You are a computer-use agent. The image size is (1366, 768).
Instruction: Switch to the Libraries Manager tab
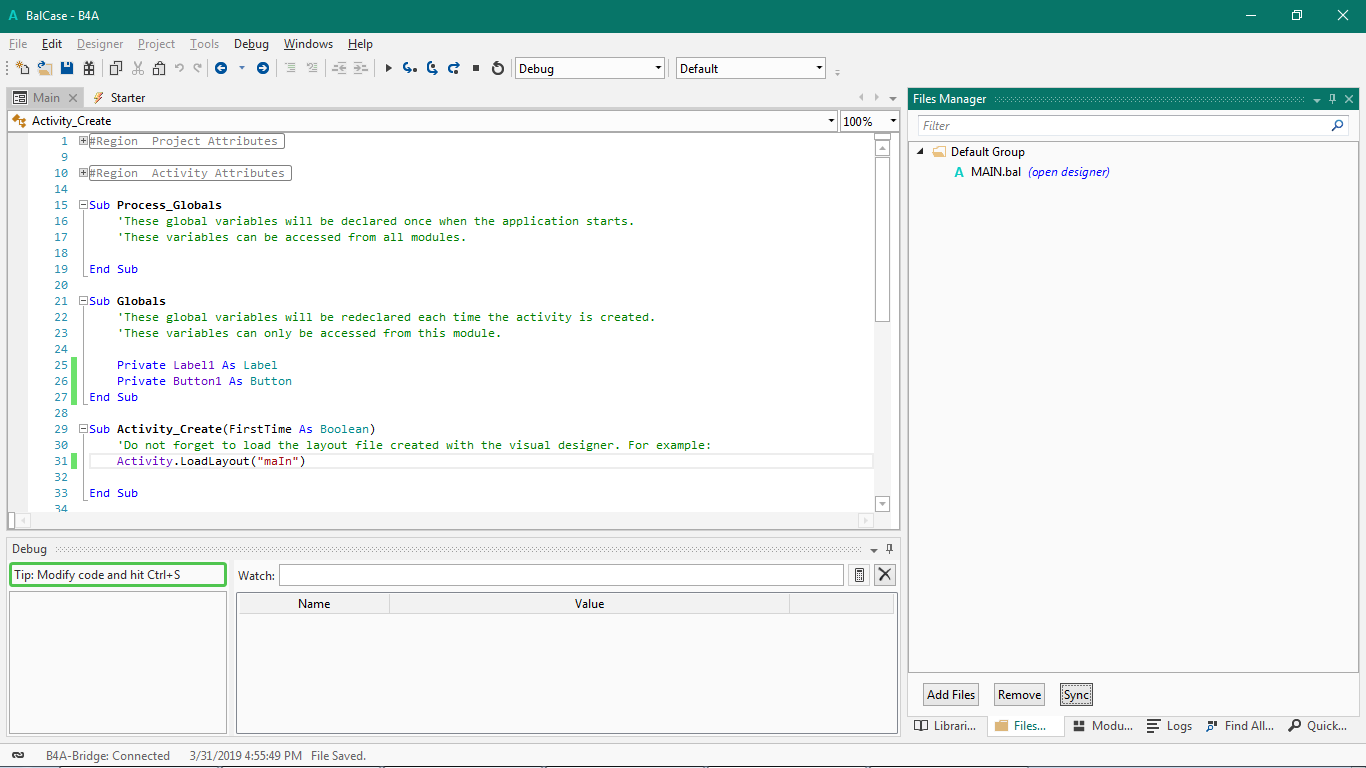click(x=946, y=726)
